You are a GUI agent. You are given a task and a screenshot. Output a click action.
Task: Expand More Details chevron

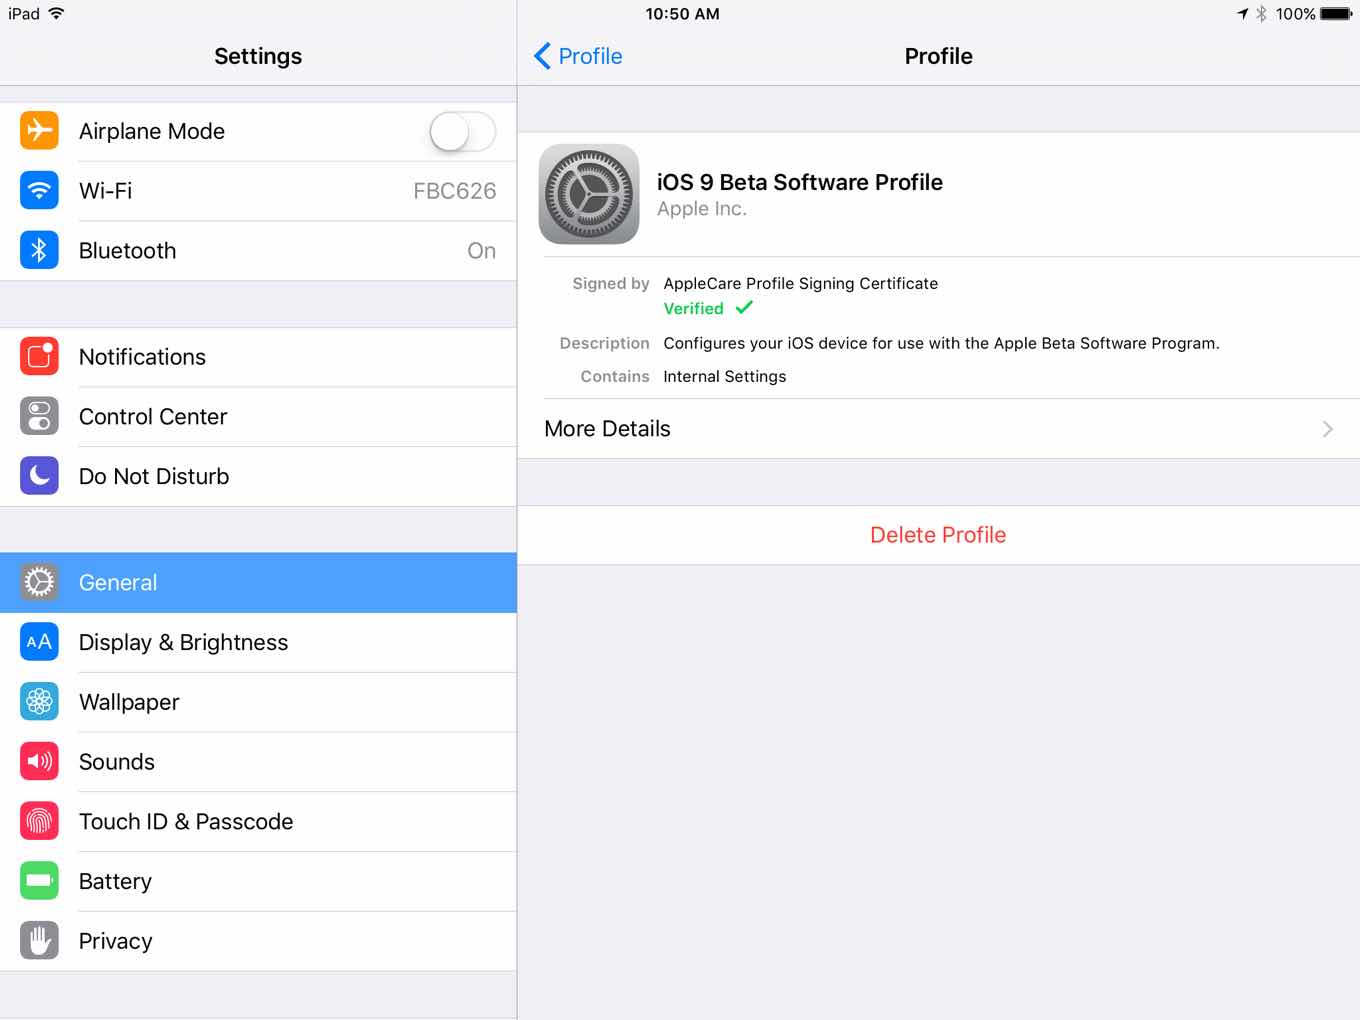pyautogui.click(x=1328, y=429)
